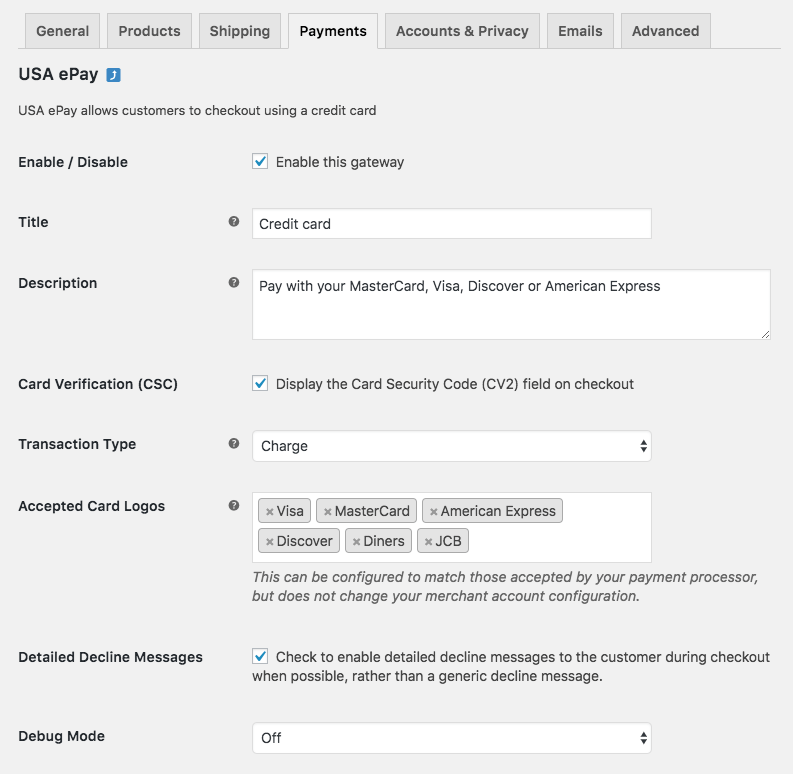Screen dimensions: 793x774
Task: Click inside the Description text area
Action: pos(511,304)
